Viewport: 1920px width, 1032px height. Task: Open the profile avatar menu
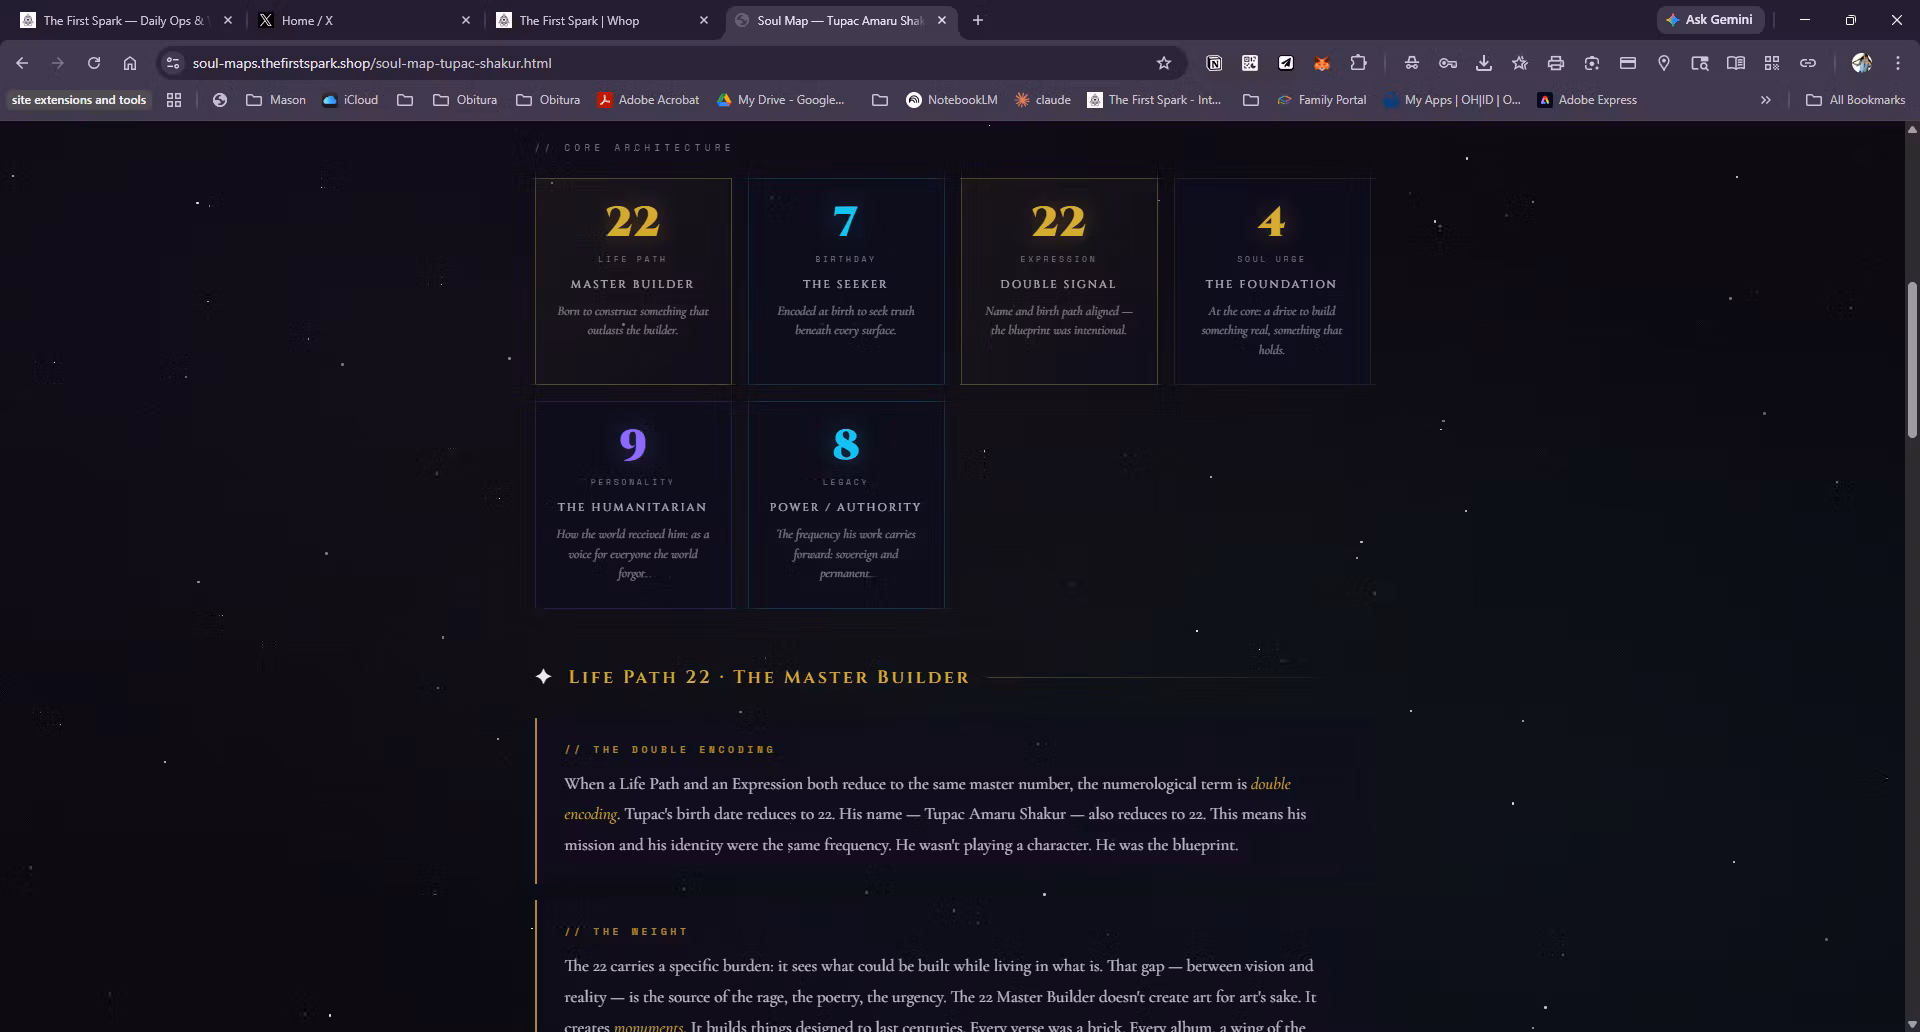point(1861,63)
